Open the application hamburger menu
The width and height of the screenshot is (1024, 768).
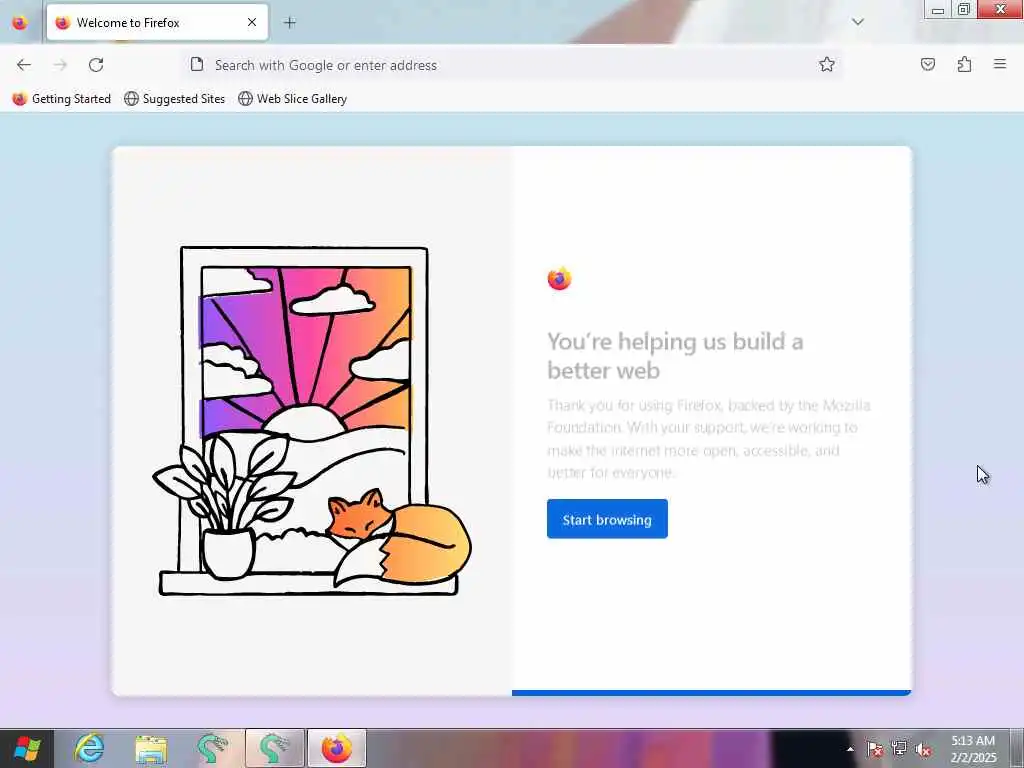pyautogui.click(x=1000, y=64)
